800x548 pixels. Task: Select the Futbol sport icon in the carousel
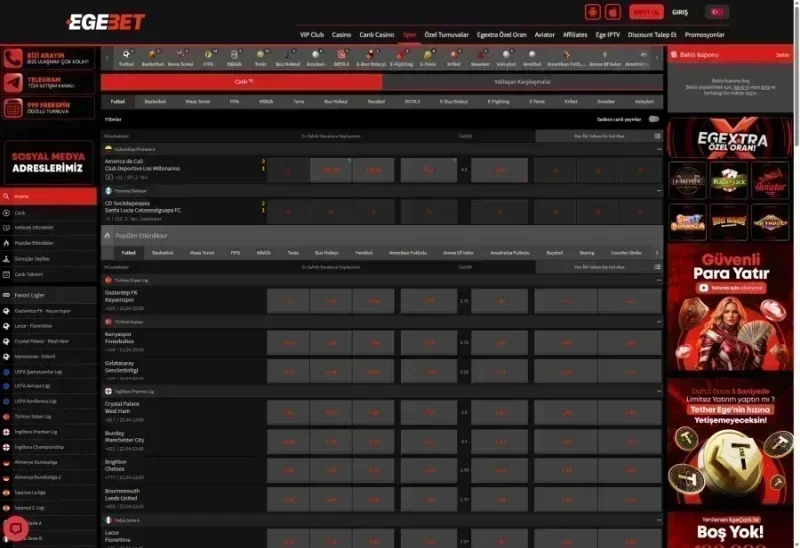tap(126, 55)
